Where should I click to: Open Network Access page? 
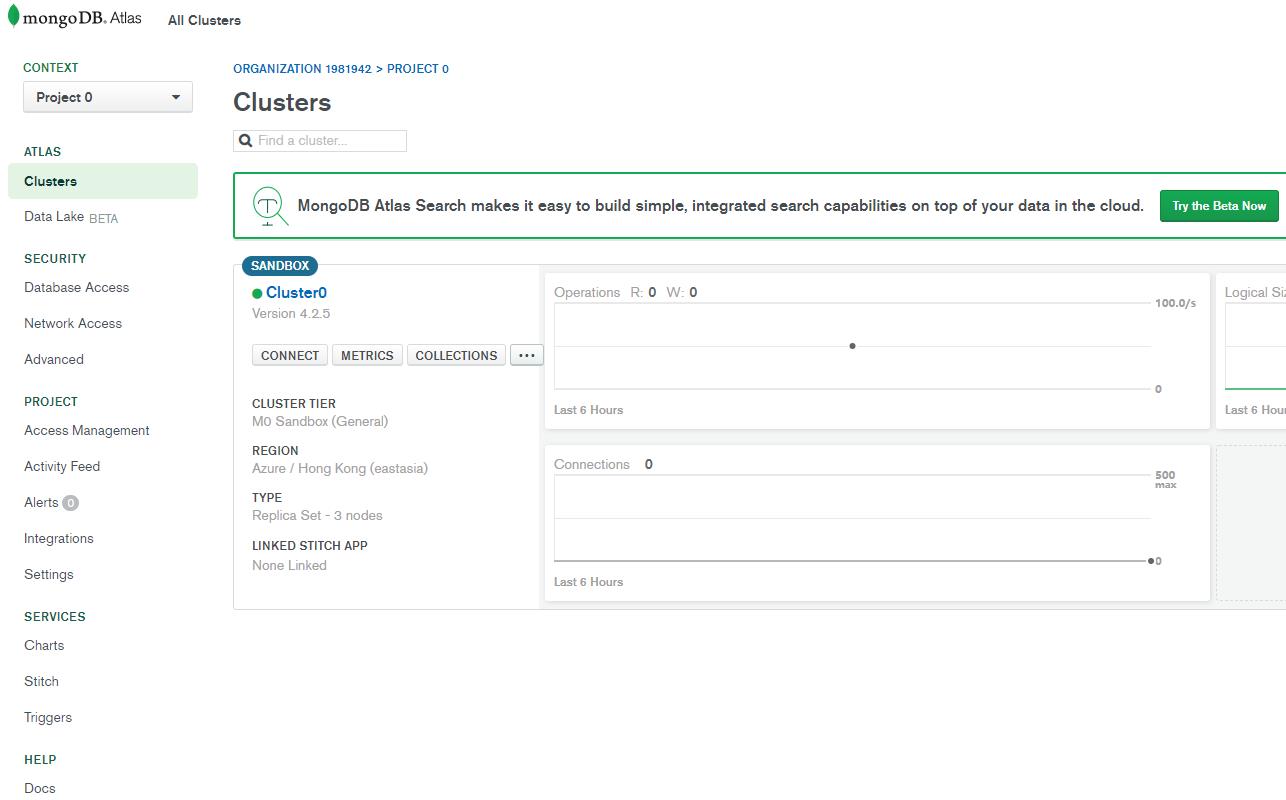pyautogui.click(x=73, y=323)
